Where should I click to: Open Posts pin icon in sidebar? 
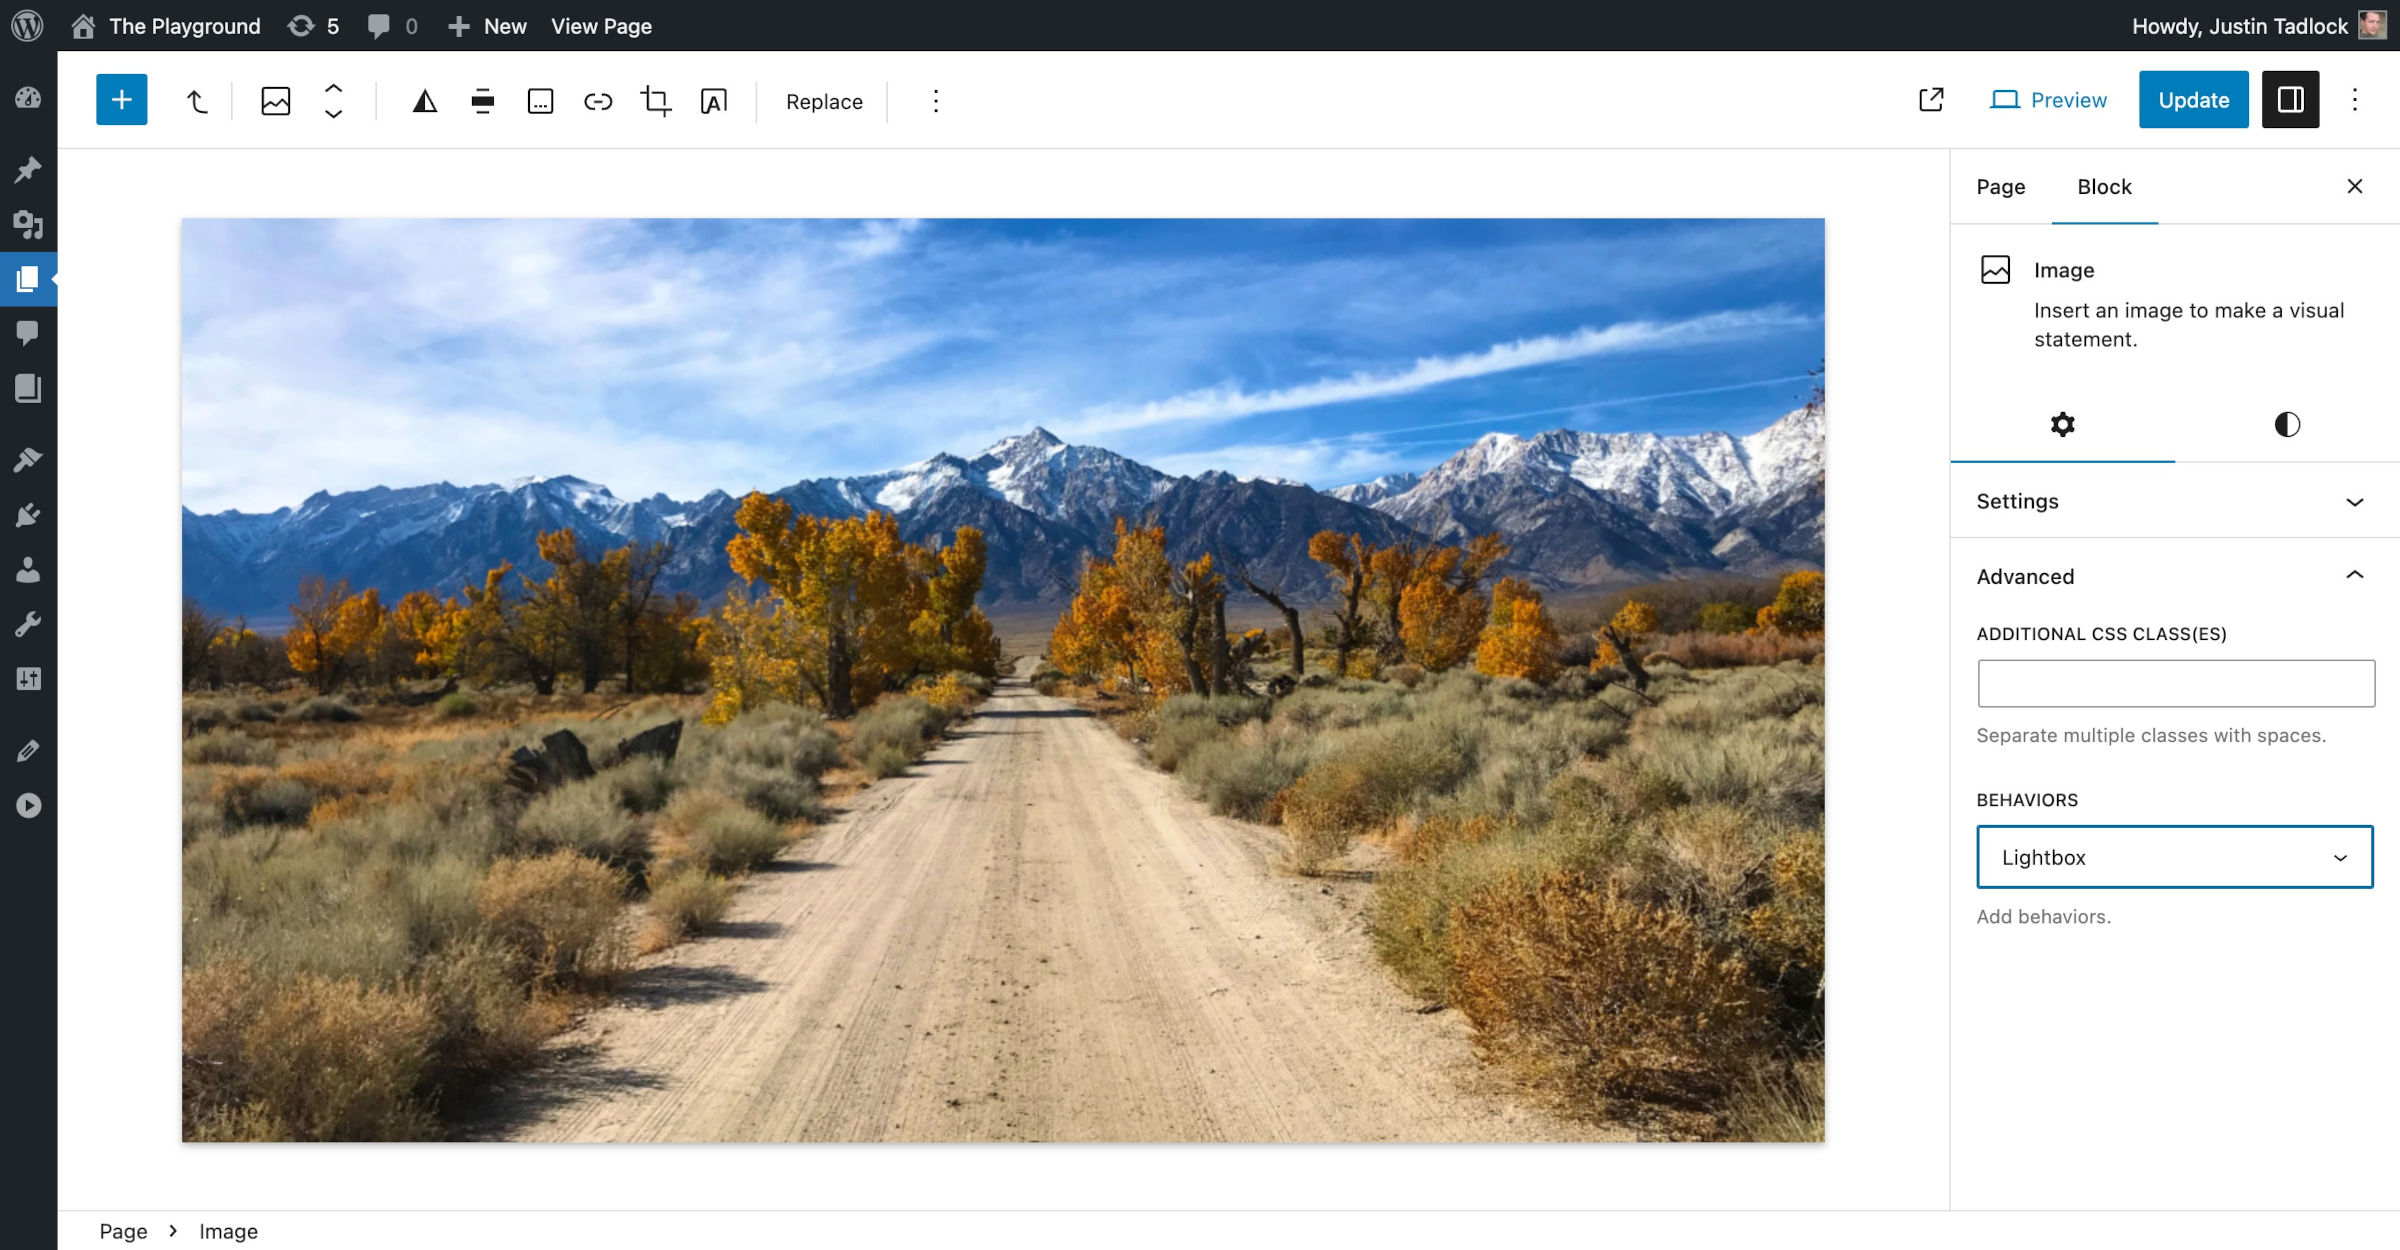click(28, 170)
